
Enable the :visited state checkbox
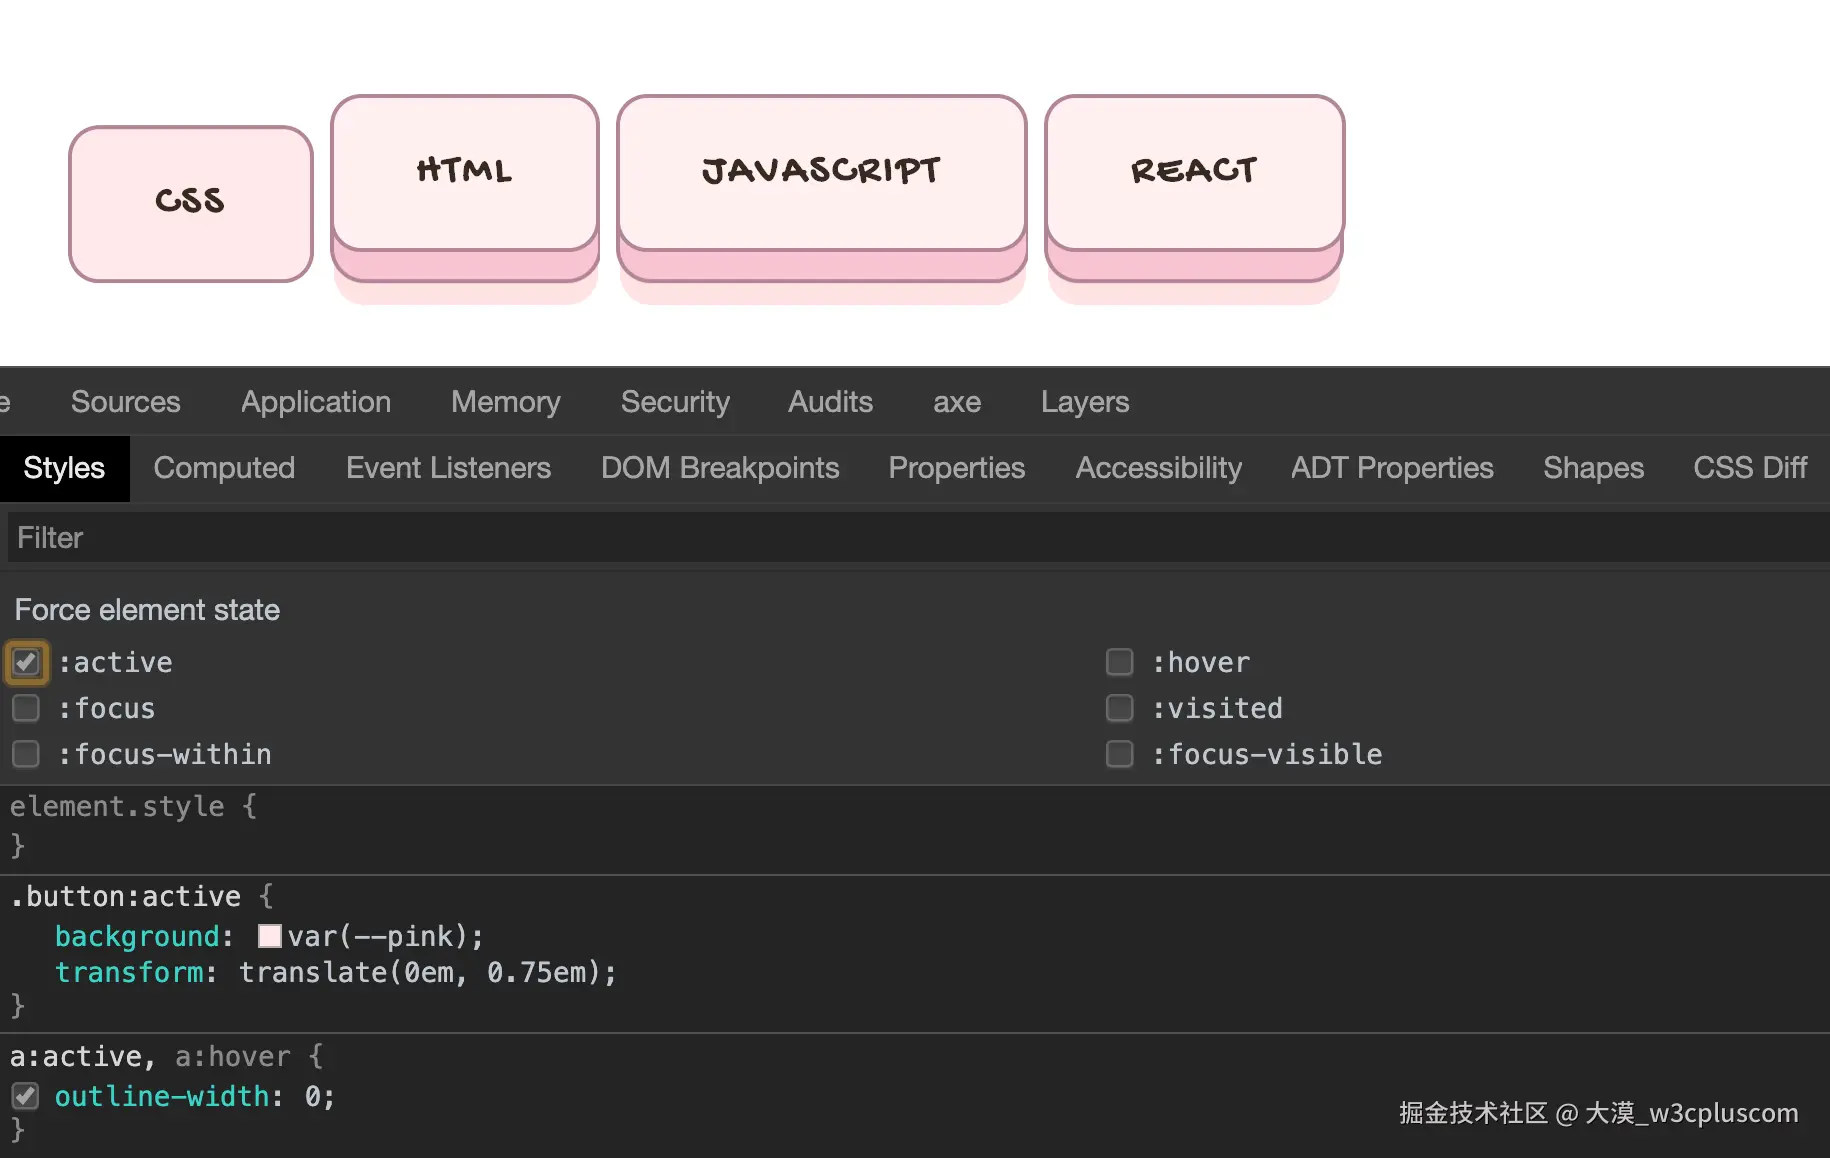tap(1119, 708)
